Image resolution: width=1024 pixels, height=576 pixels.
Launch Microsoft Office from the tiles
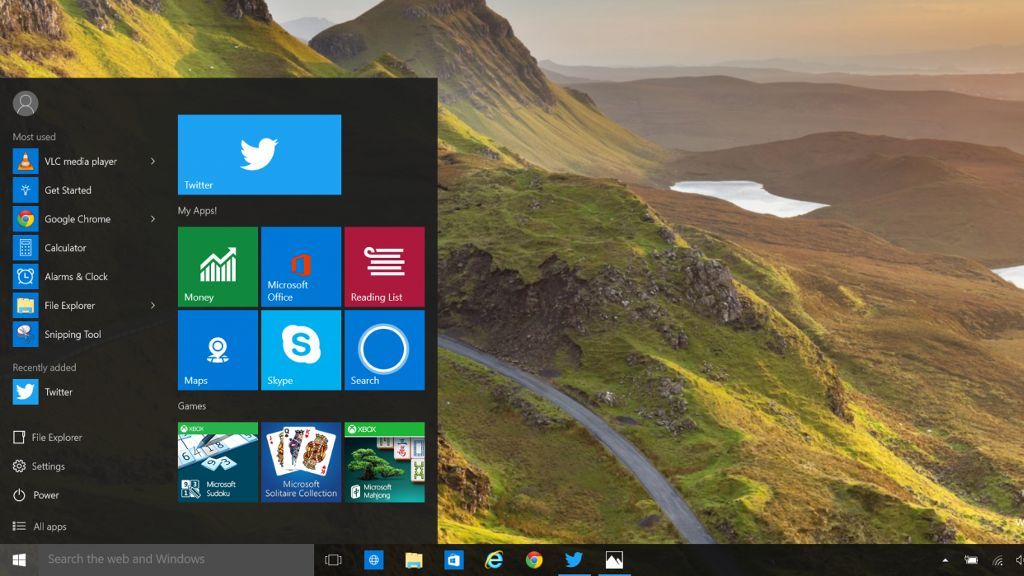(301, 265)
